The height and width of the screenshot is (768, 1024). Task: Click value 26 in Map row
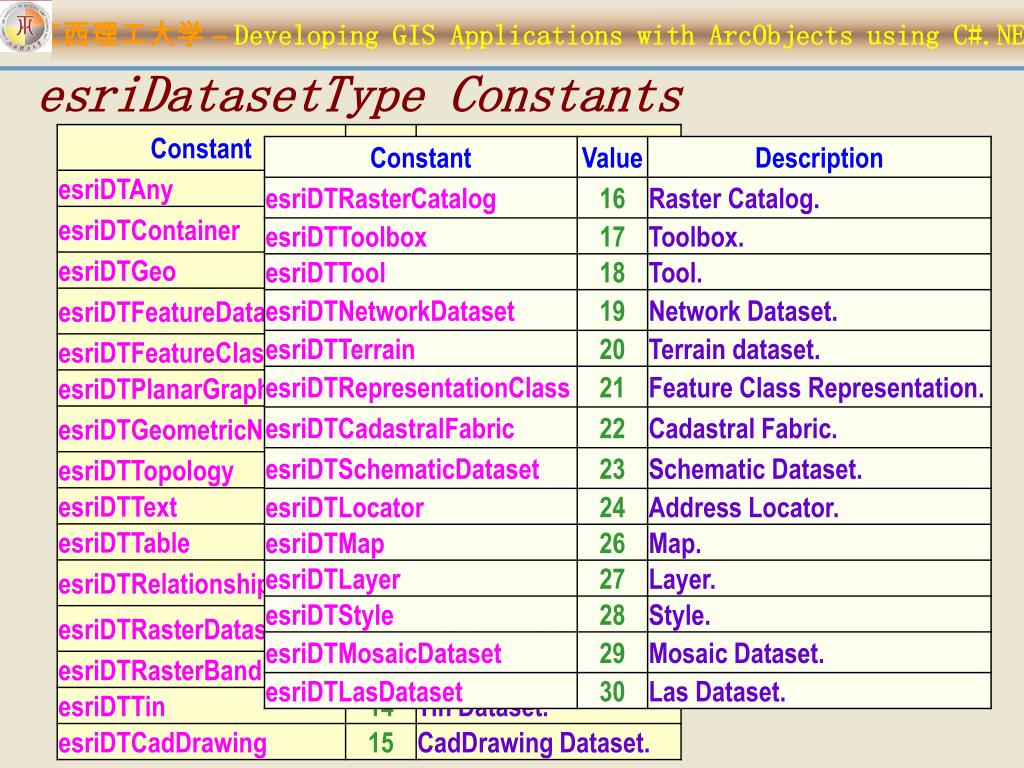[612, 544]
